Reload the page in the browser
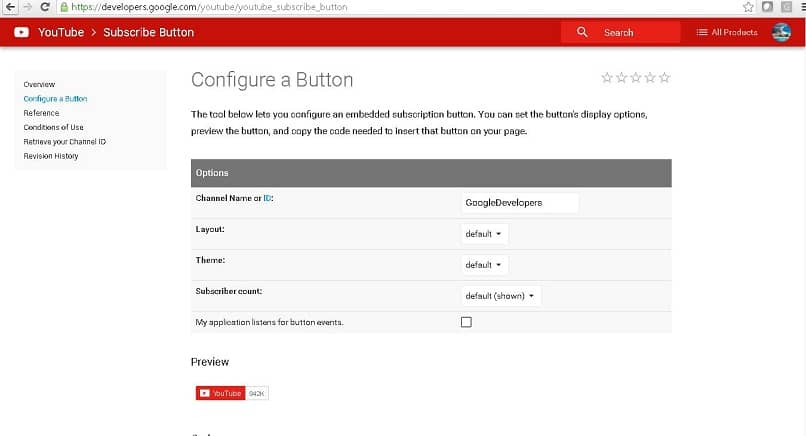The height and width of the screenshot is (436, 806). click(46, 6)
